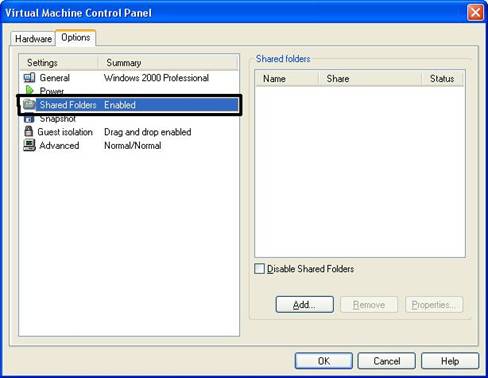Select the Options tab
The image size is (488, 378).
76,37
